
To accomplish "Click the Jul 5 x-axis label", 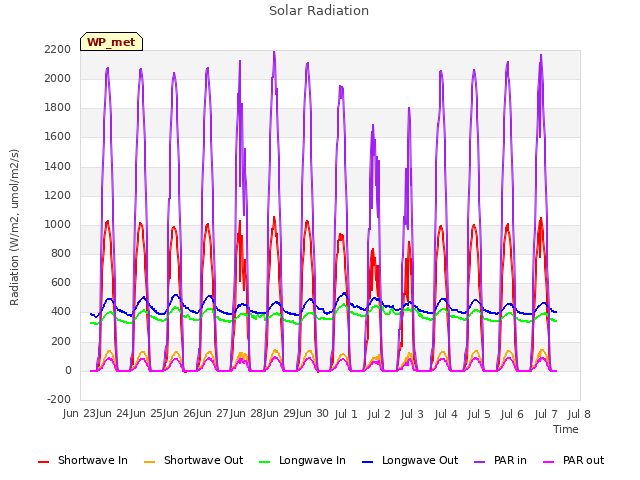I will (479, 414).
